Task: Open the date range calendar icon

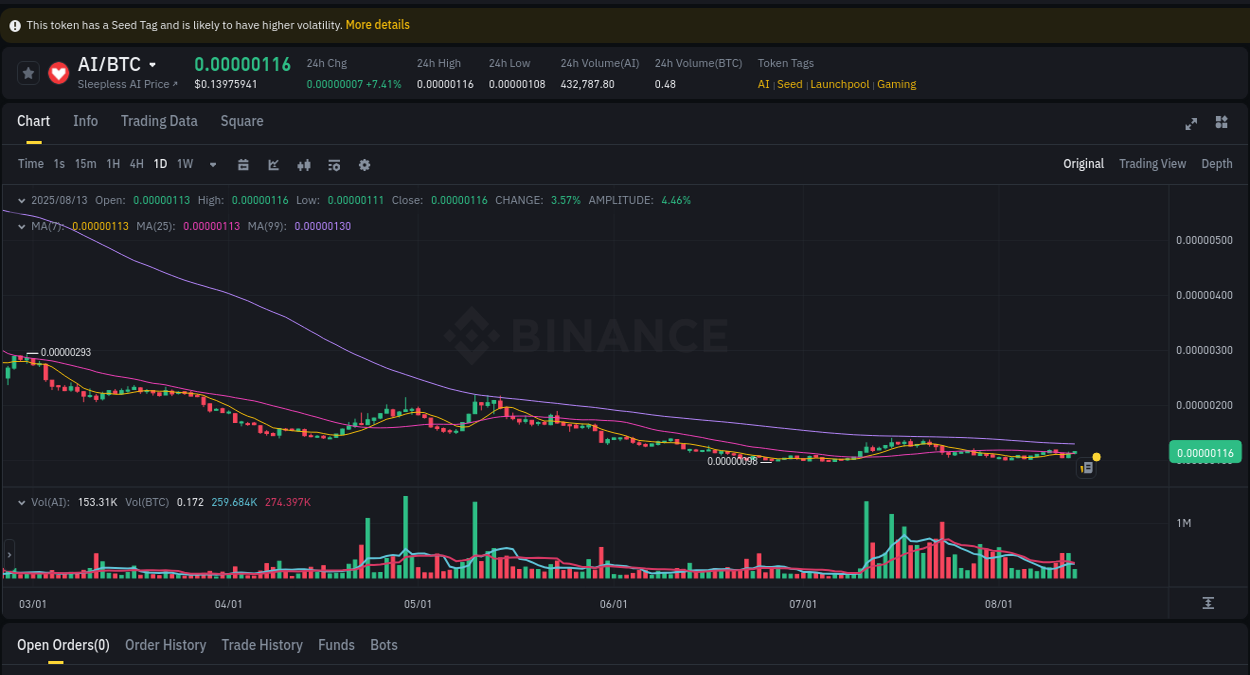Action: coord(243,164)
